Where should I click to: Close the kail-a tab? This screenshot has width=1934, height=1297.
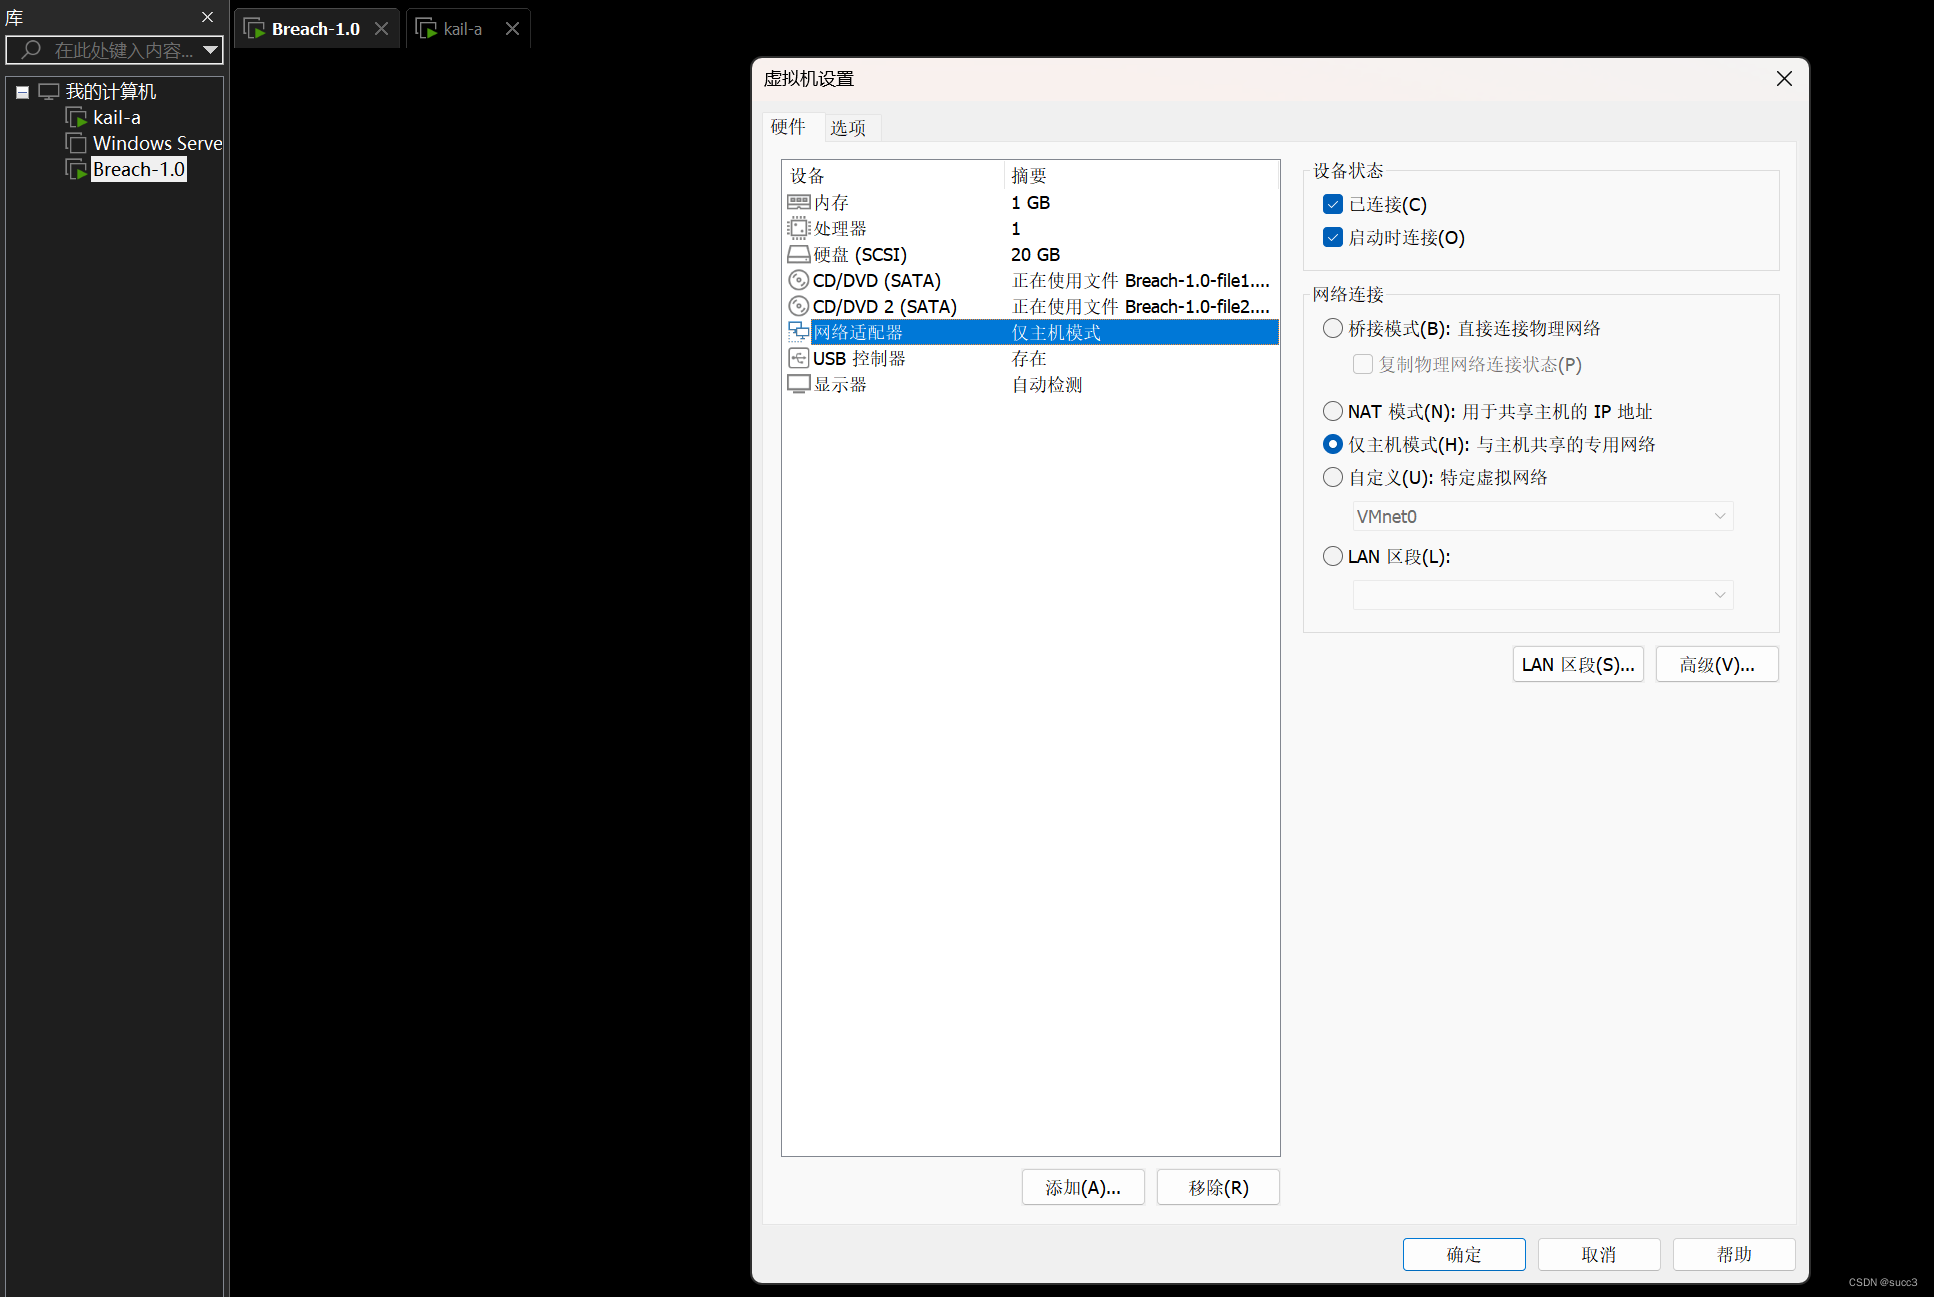[512, 29]
